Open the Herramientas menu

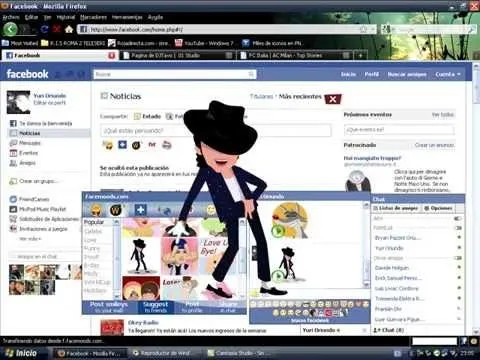click(127, 17)
